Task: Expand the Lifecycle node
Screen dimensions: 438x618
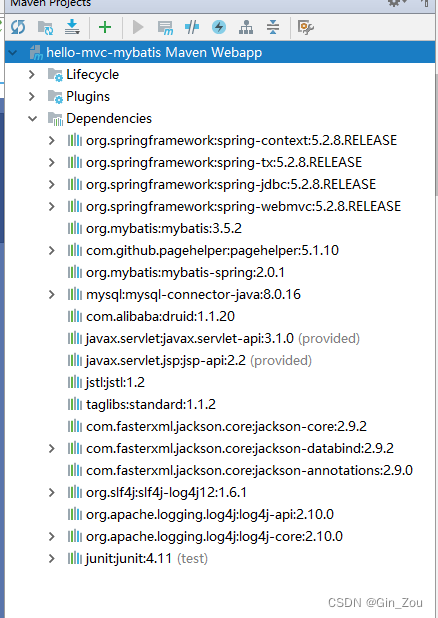Action: [x=32, y=74]
